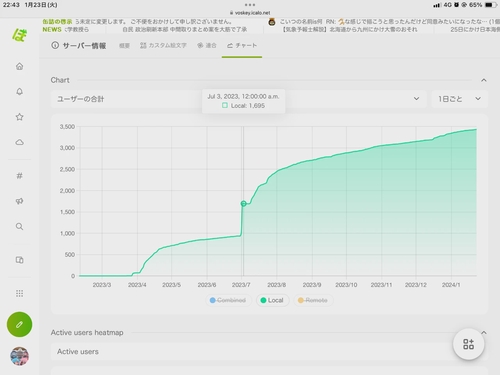Select the チャート tab

[242, 45]
